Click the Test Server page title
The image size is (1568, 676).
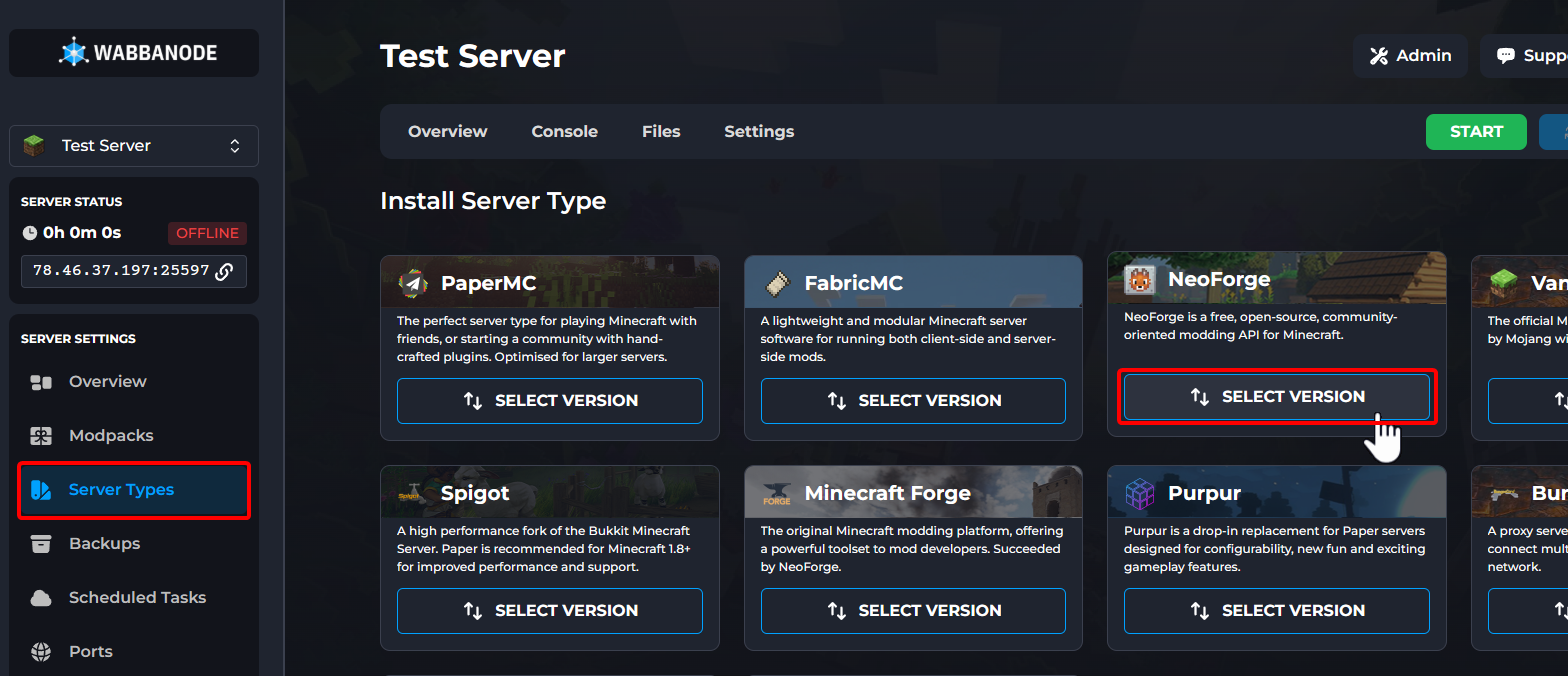click(473, 56)
